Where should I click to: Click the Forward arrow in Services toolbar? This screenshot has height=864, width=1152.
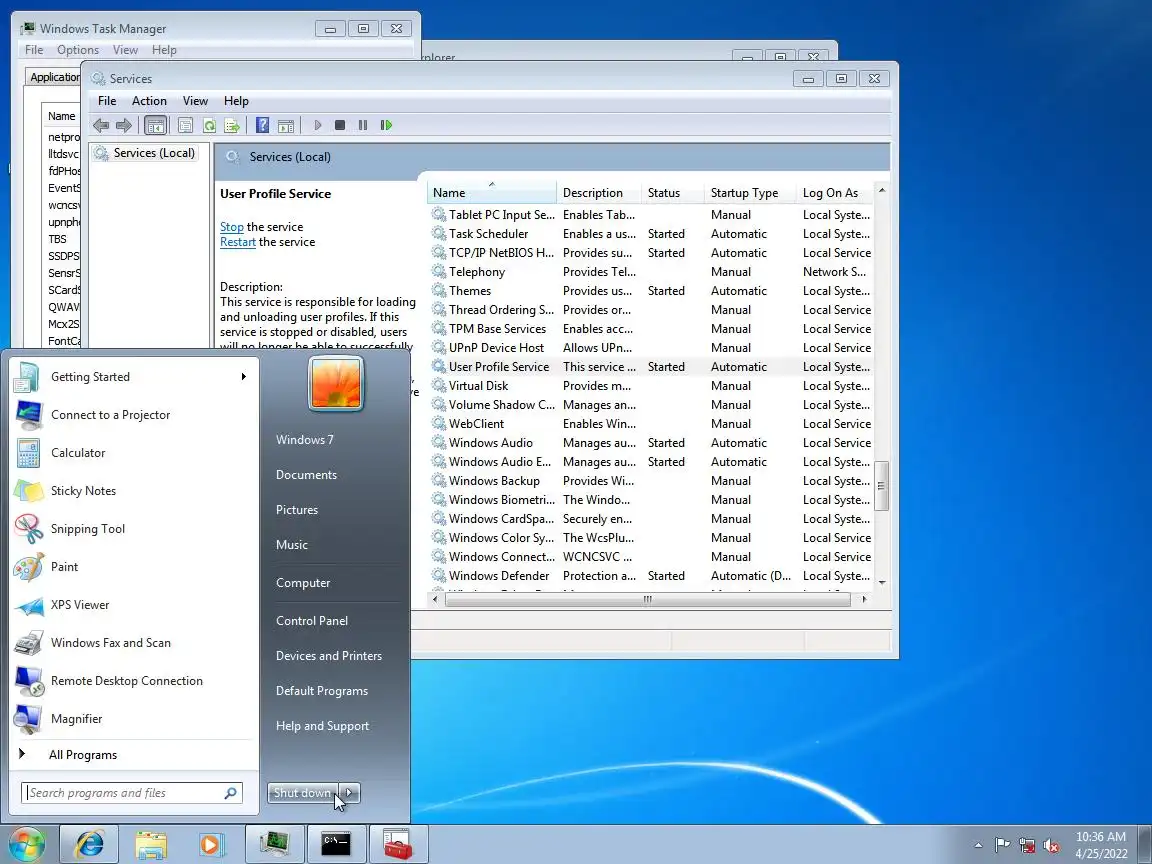pyautogui.click(x=124, y=126)
